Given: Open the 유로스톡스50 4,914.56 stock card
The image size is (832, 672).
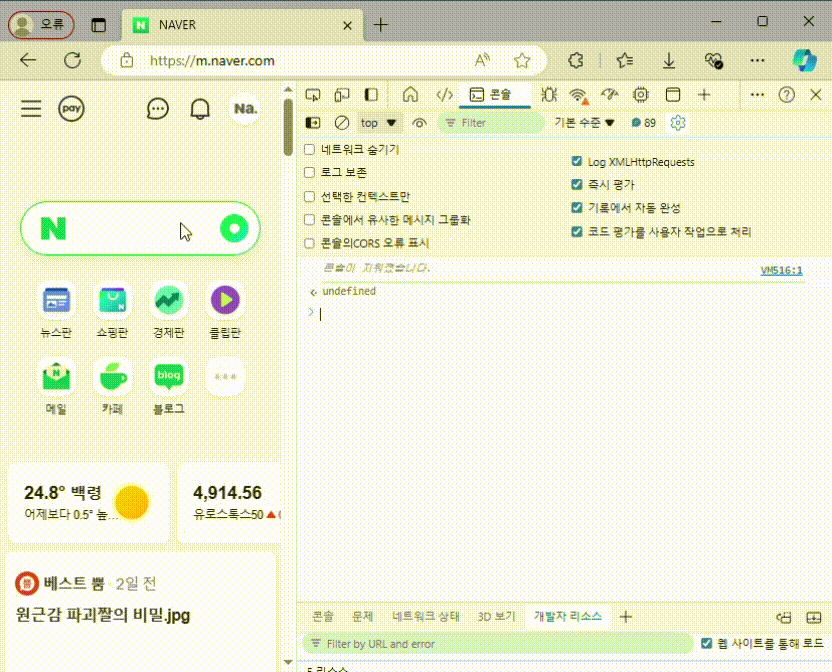Looking at the screenshot, I should (x=229, y=503).
